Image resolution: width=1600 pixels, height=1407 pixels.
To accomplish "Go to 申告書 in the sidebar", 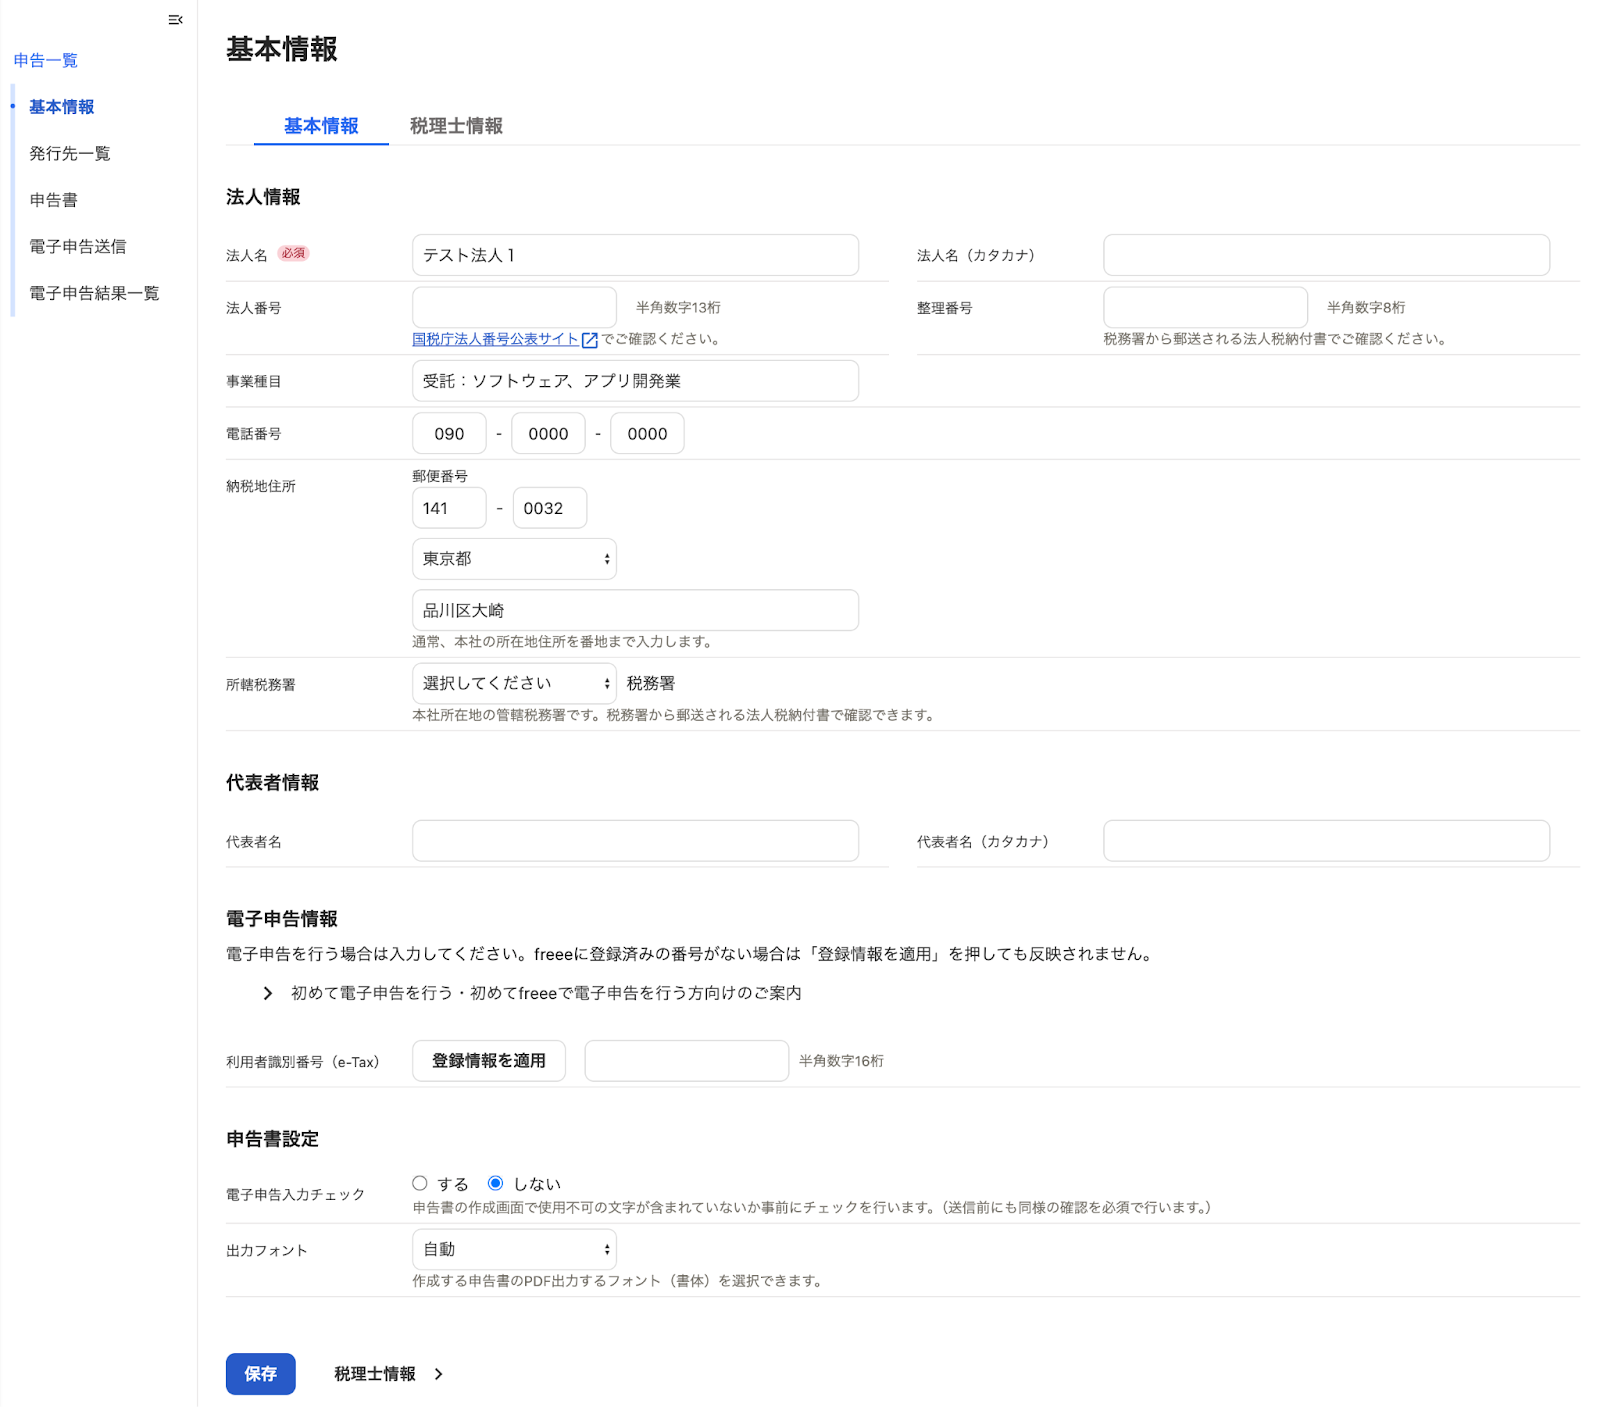I will (x=54, y=200).
